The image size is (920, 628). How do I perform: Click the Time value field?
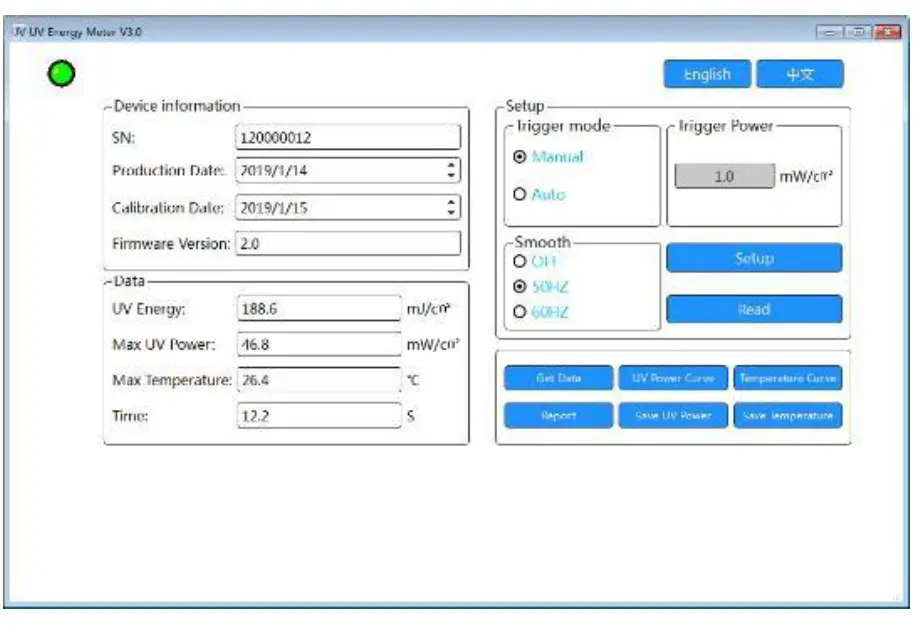pos(319,416)
